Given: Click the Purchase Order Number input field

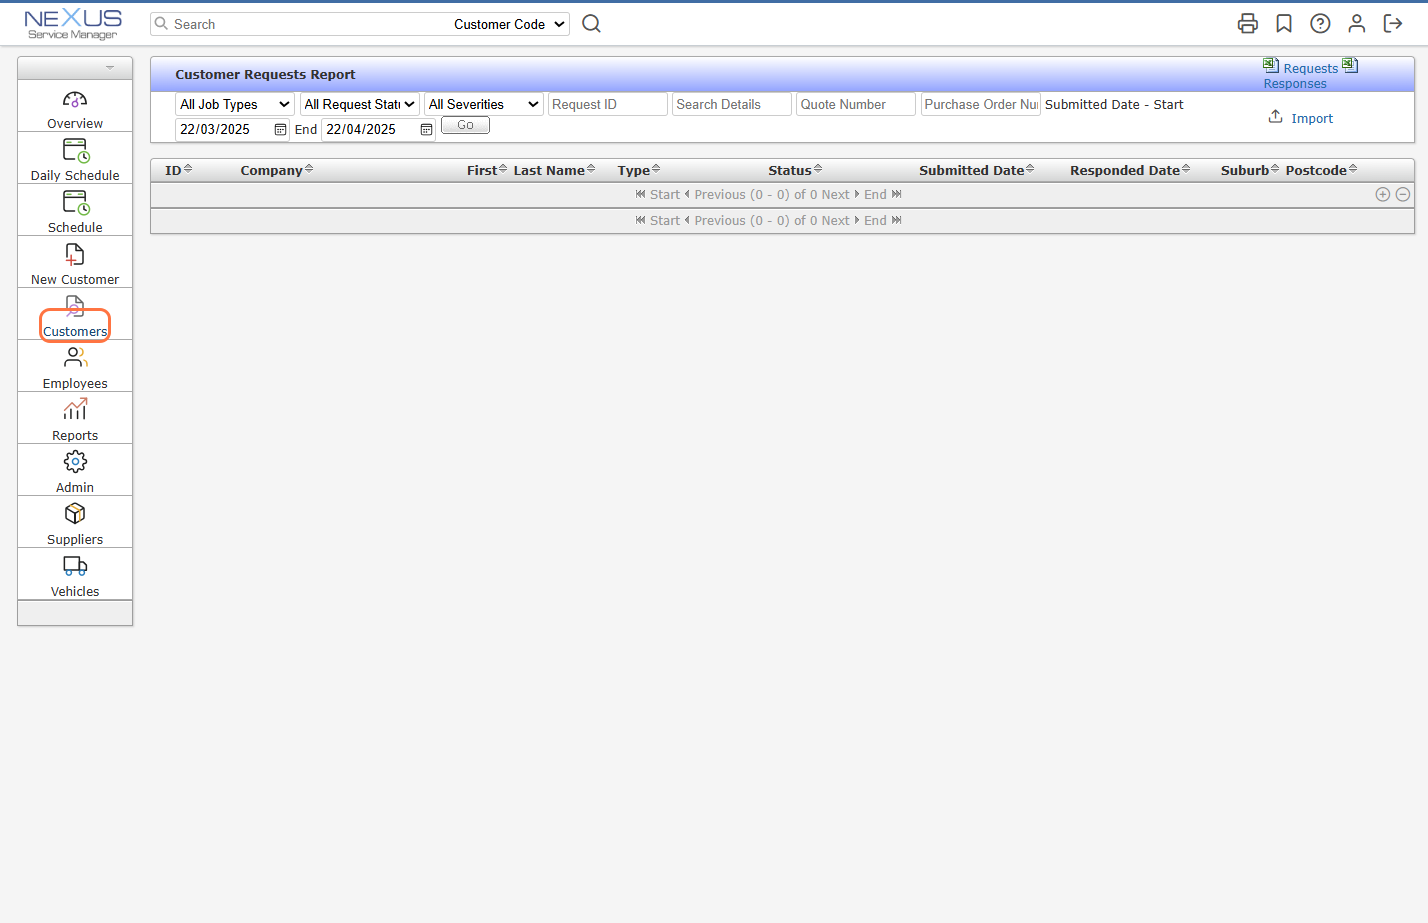Looking at the screenshot, I should click(x=981, y=104).
